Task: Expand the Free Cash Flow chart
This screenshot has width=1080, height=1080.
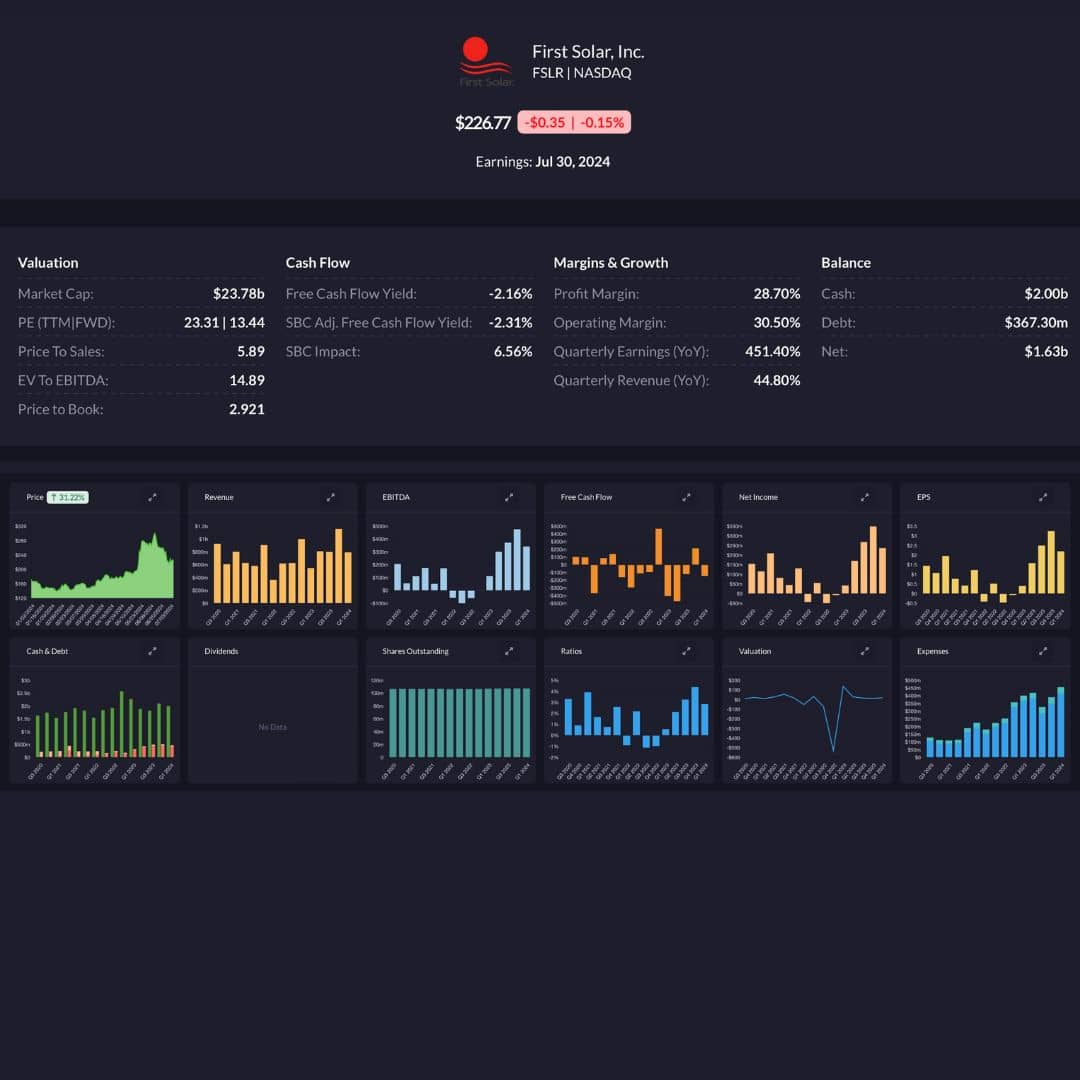Action: (x=686, y=497)
